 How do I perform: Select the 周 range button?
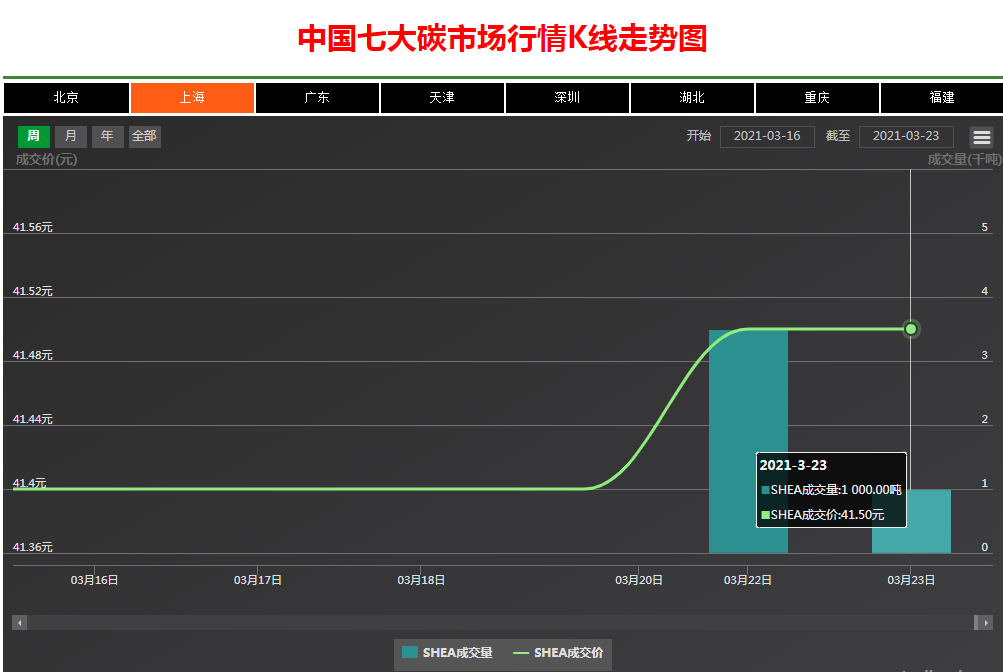(33, 136)
